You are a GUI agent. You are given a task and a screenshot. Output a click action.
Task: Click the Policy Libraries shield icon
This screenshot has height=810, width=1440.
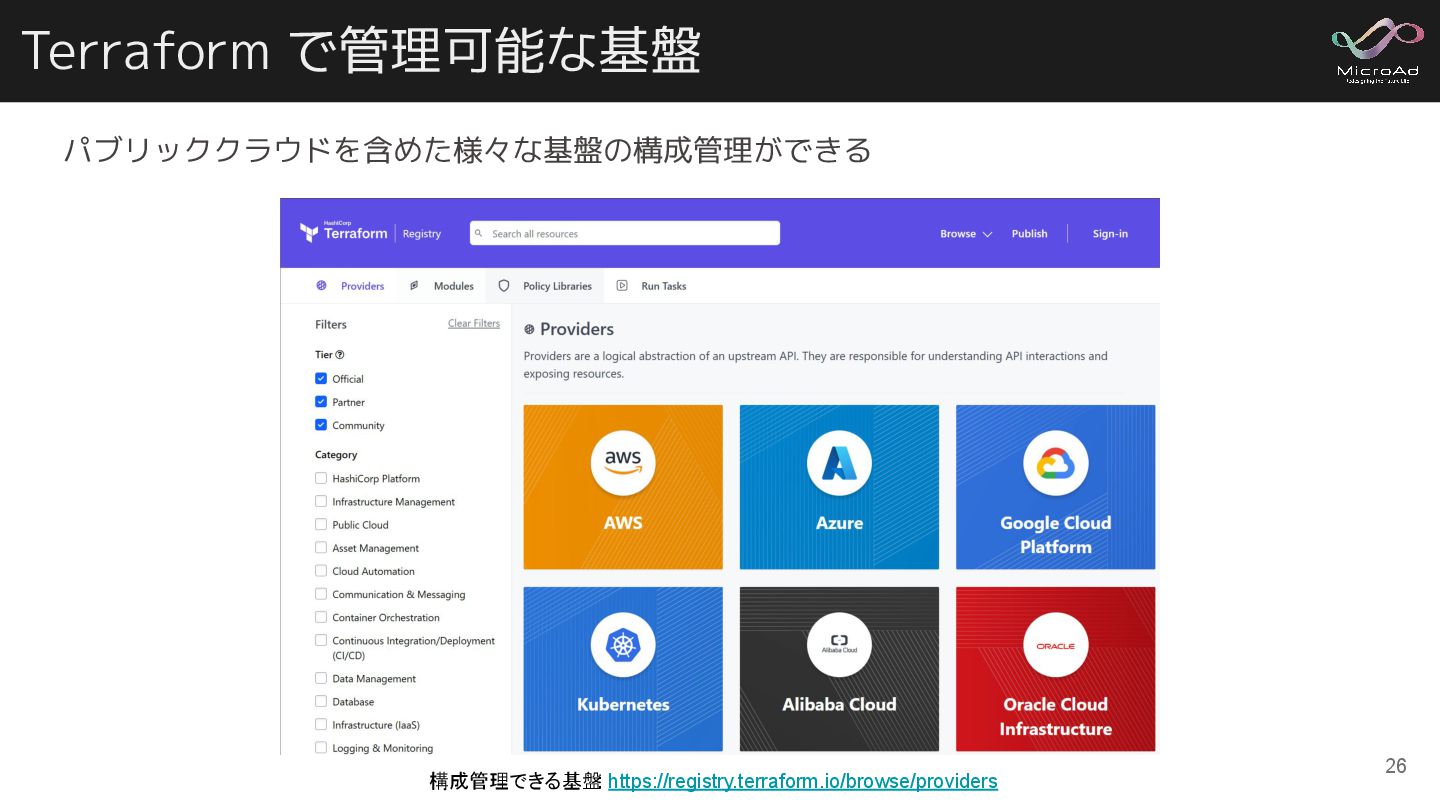[x=504, y=286]
